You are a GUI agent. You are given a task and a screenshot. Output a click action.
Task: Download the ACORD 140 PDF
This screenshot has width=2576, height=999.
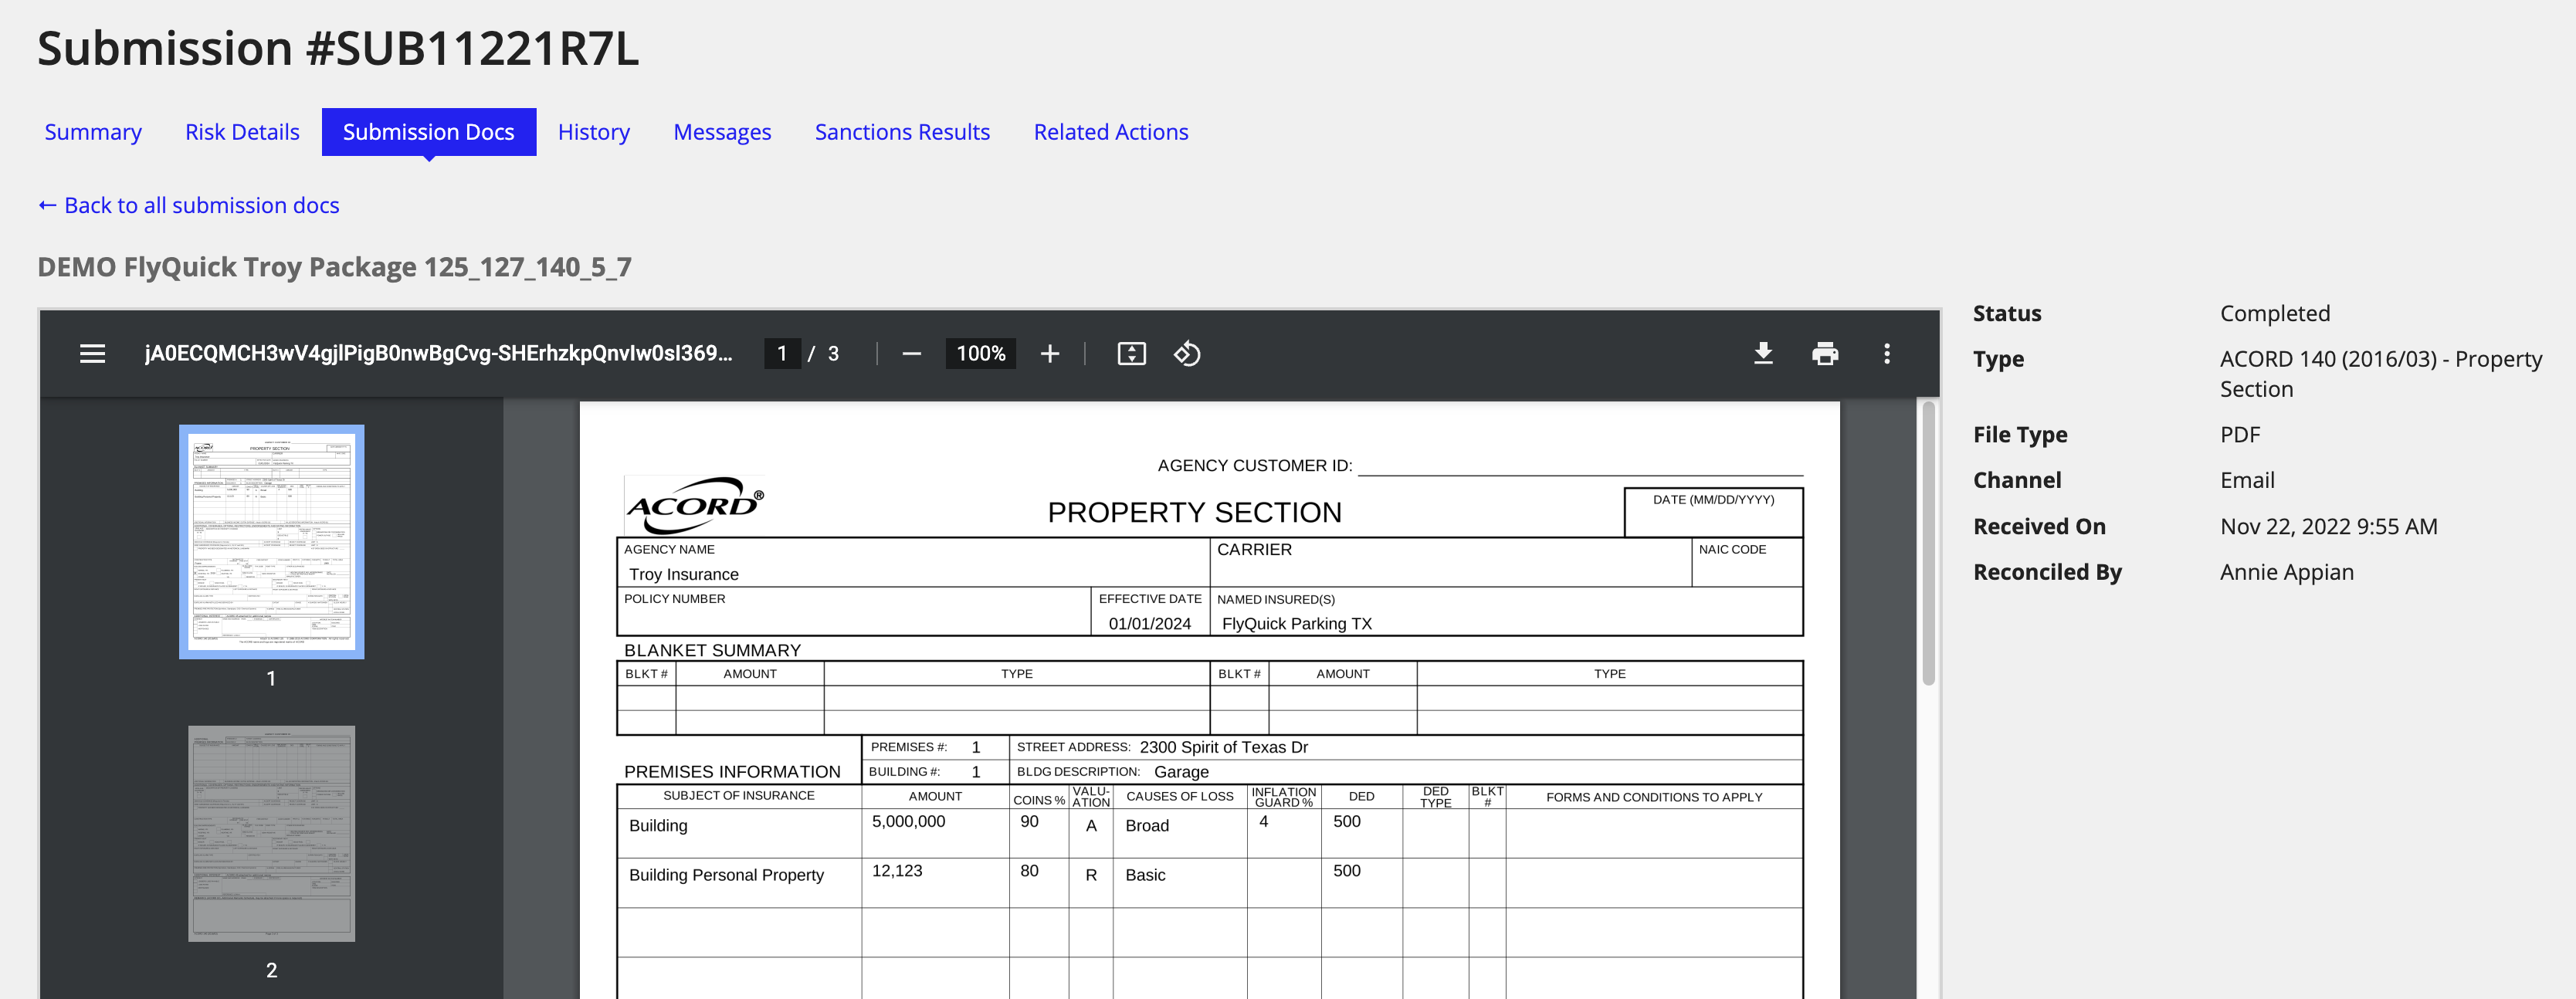1763,353
